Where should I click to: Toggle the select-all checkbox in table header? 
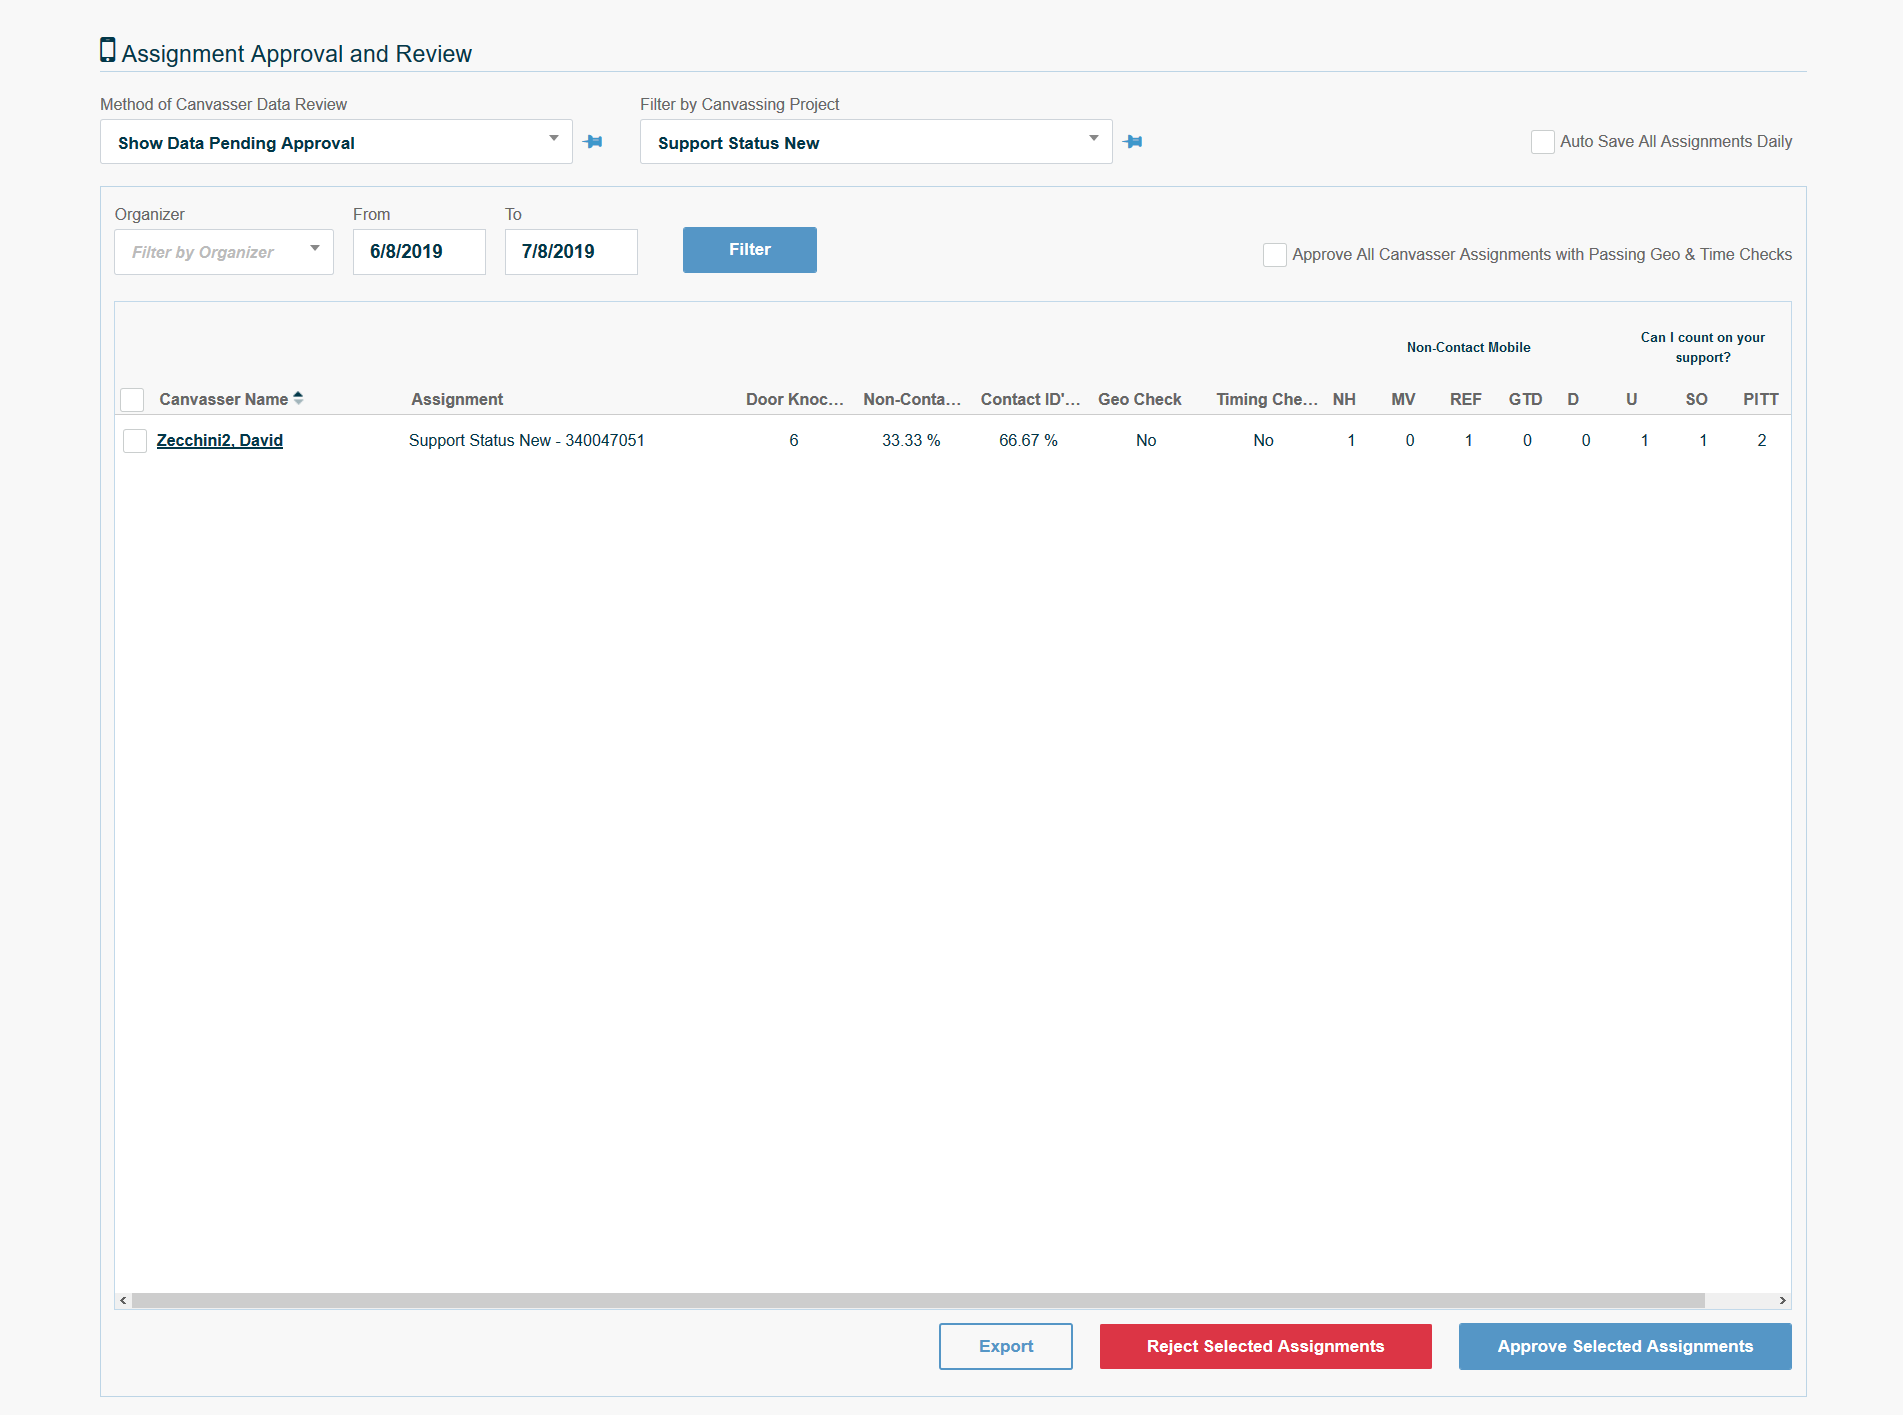pyautogui.click(x=132, y=400)
